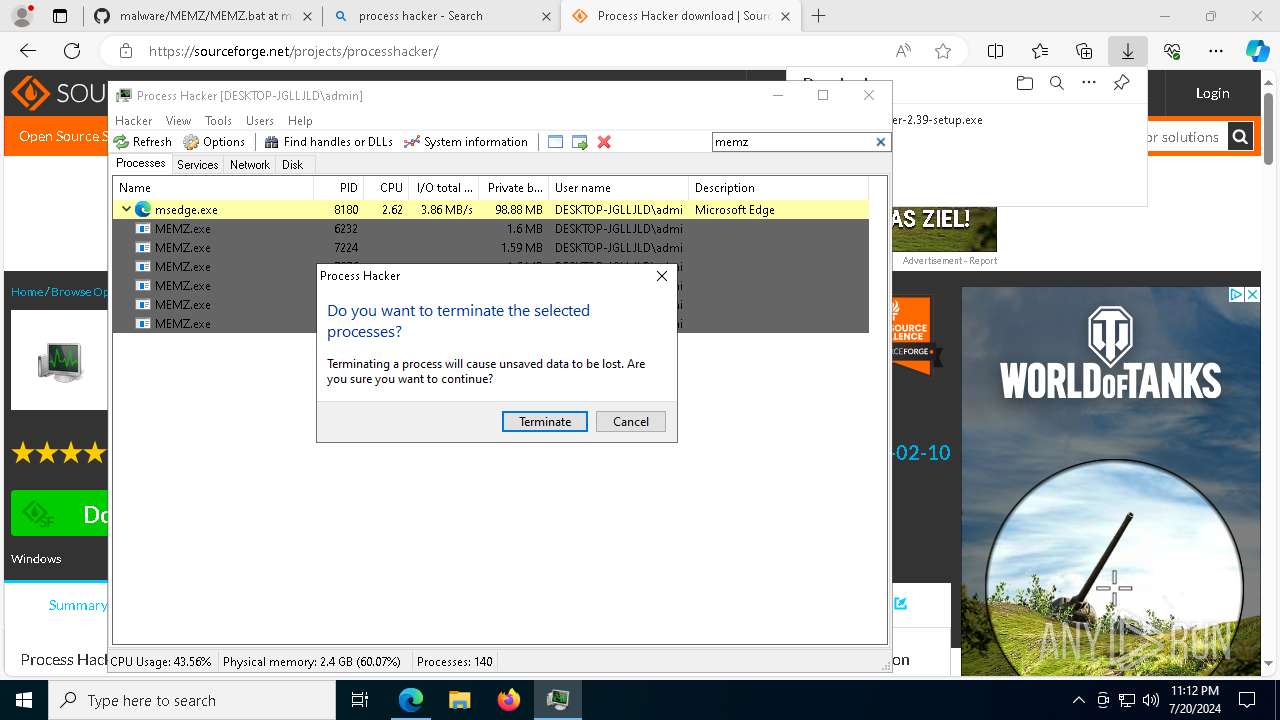The height and width of the screenshot is (720, 1280).
Task: Open more options in Downloads panel
Action: [x=1089, y=83]
